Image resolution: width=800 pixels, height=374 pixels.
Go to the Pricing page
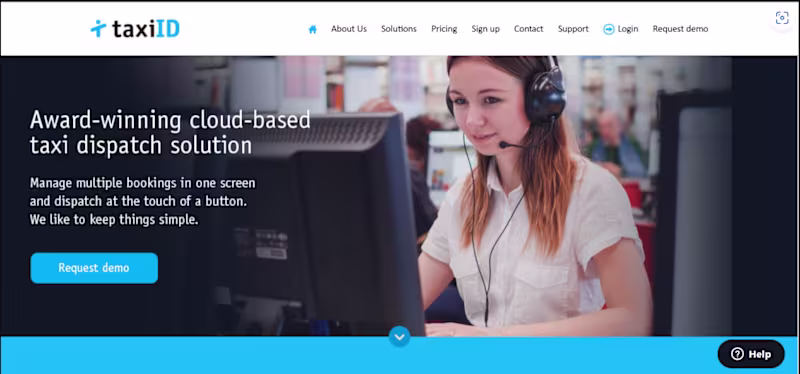pyautogui.click(x=444, y=29)
